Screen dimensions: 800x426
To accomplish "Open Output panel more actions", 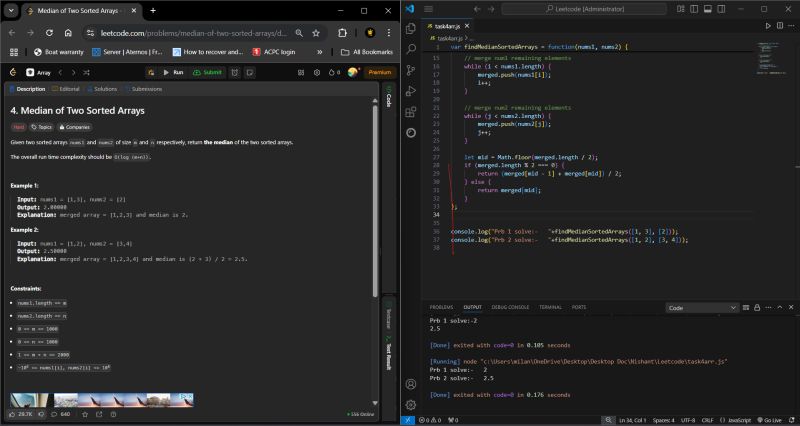I will tap(768, 308).
